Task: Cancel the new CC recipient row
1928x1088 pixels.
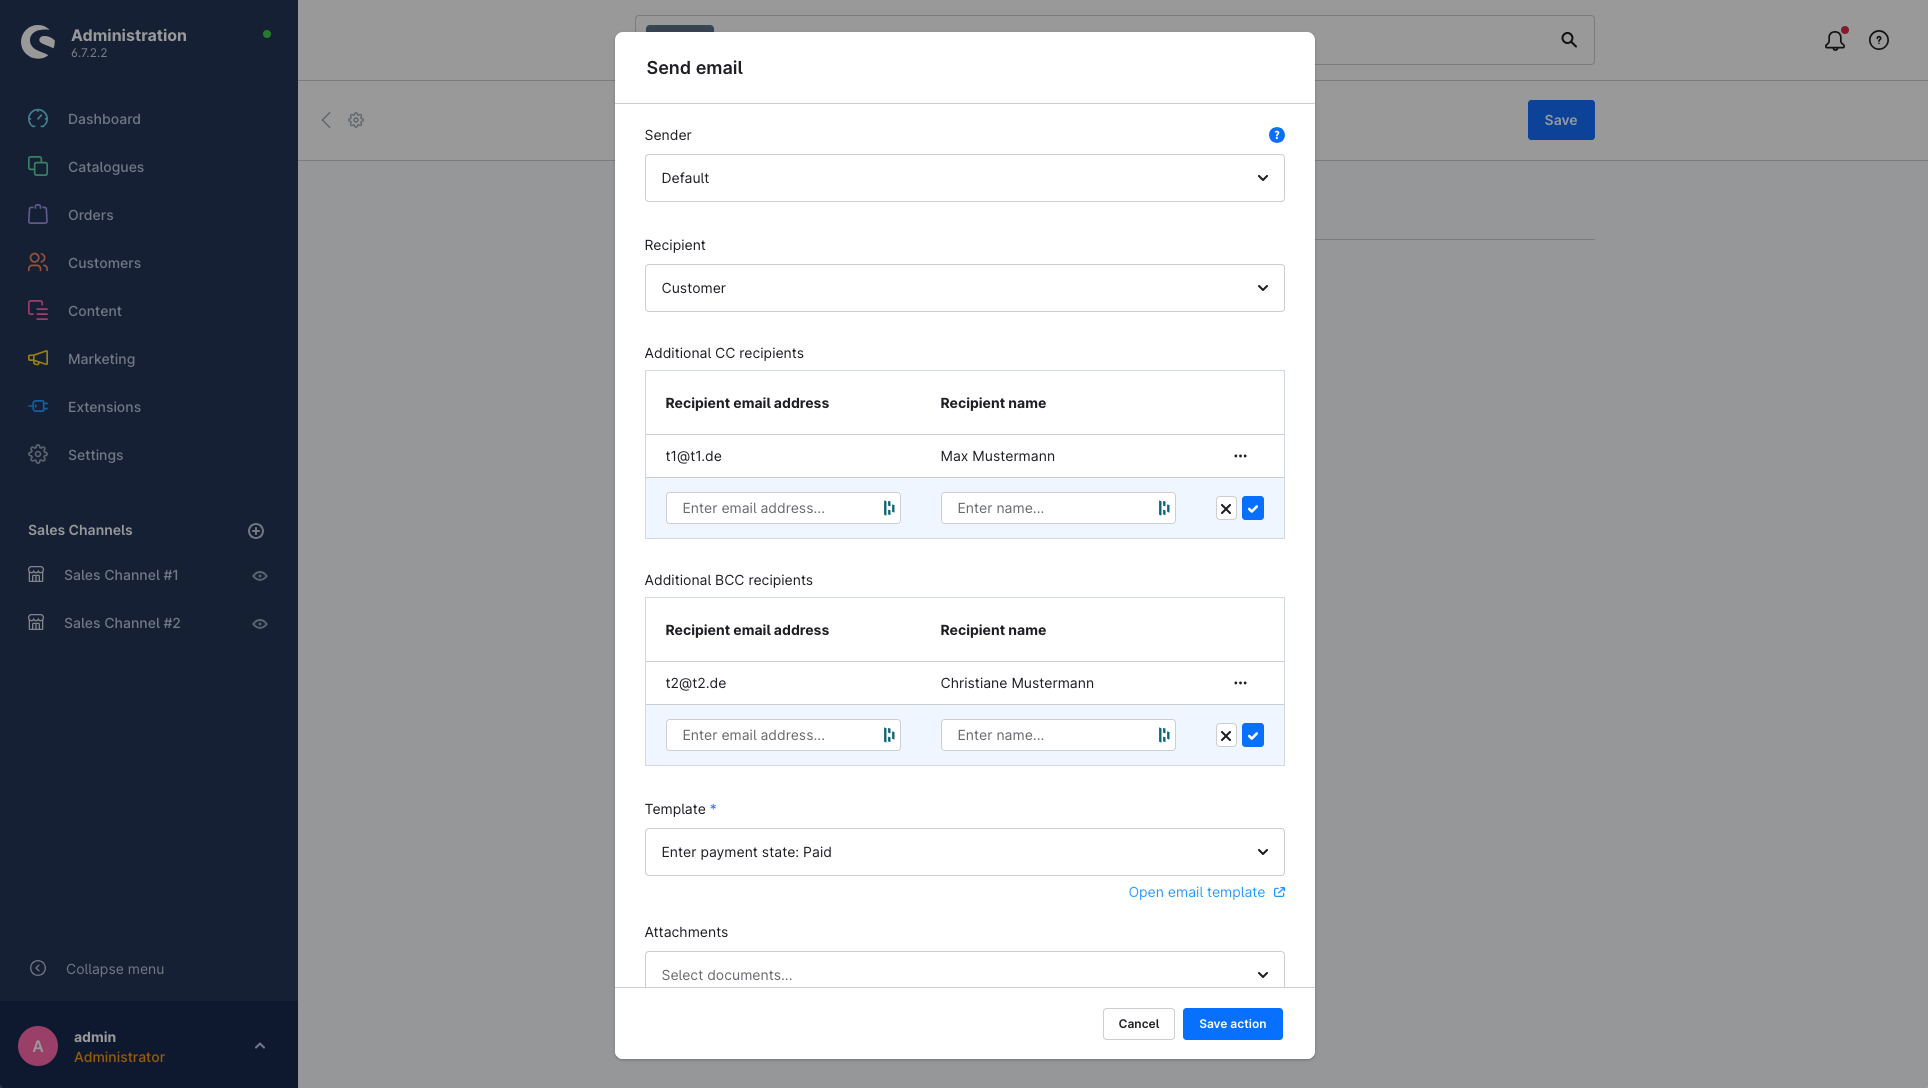Action: click(1226, 509)
